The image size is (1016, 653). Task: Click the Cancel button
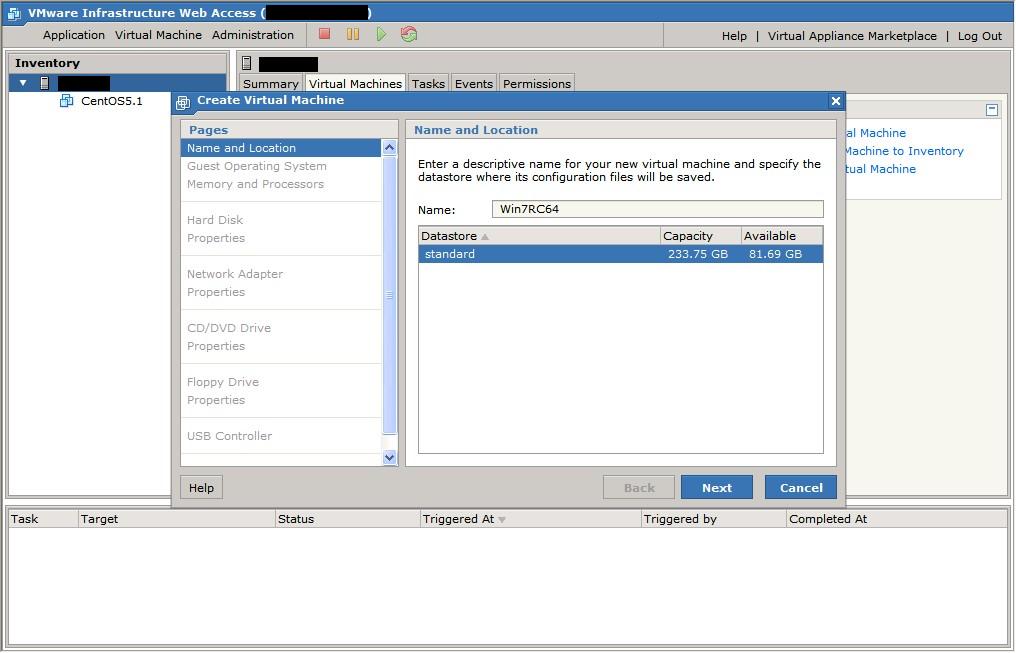tap(801, 488)
